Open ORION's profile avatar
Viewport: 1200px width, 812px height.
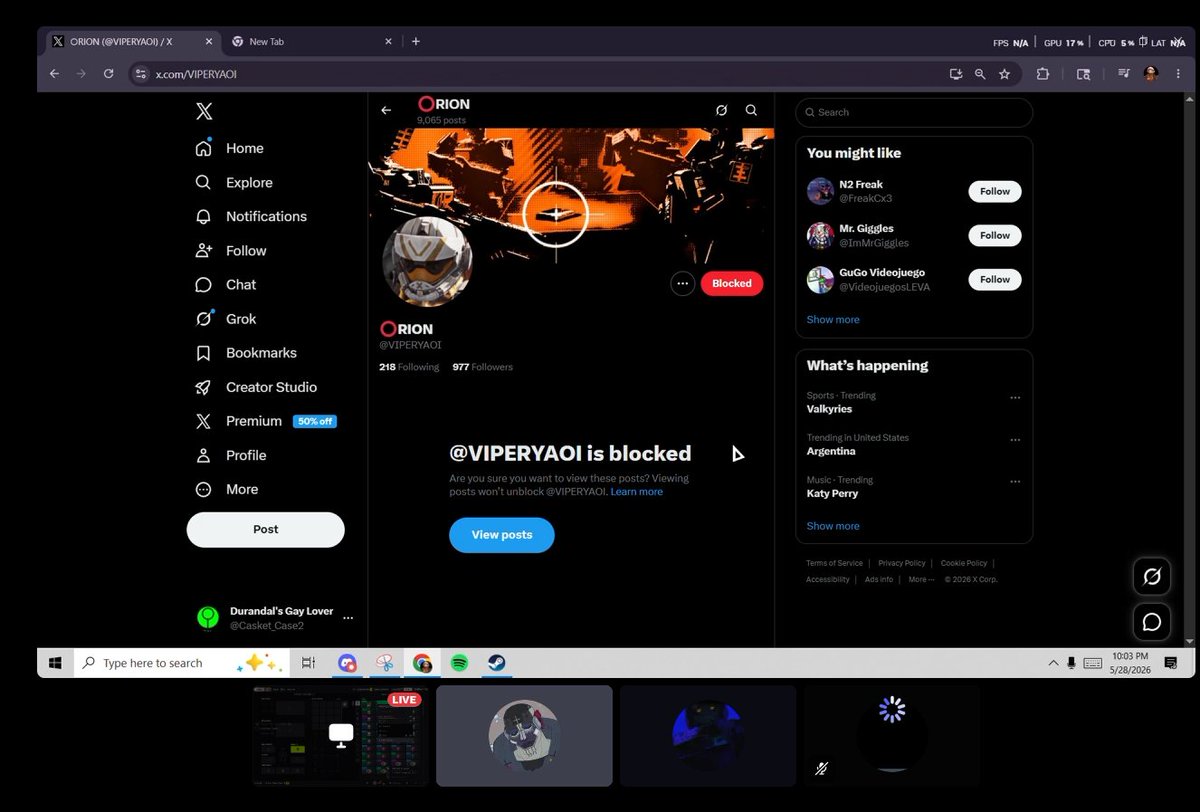(427, 261)
